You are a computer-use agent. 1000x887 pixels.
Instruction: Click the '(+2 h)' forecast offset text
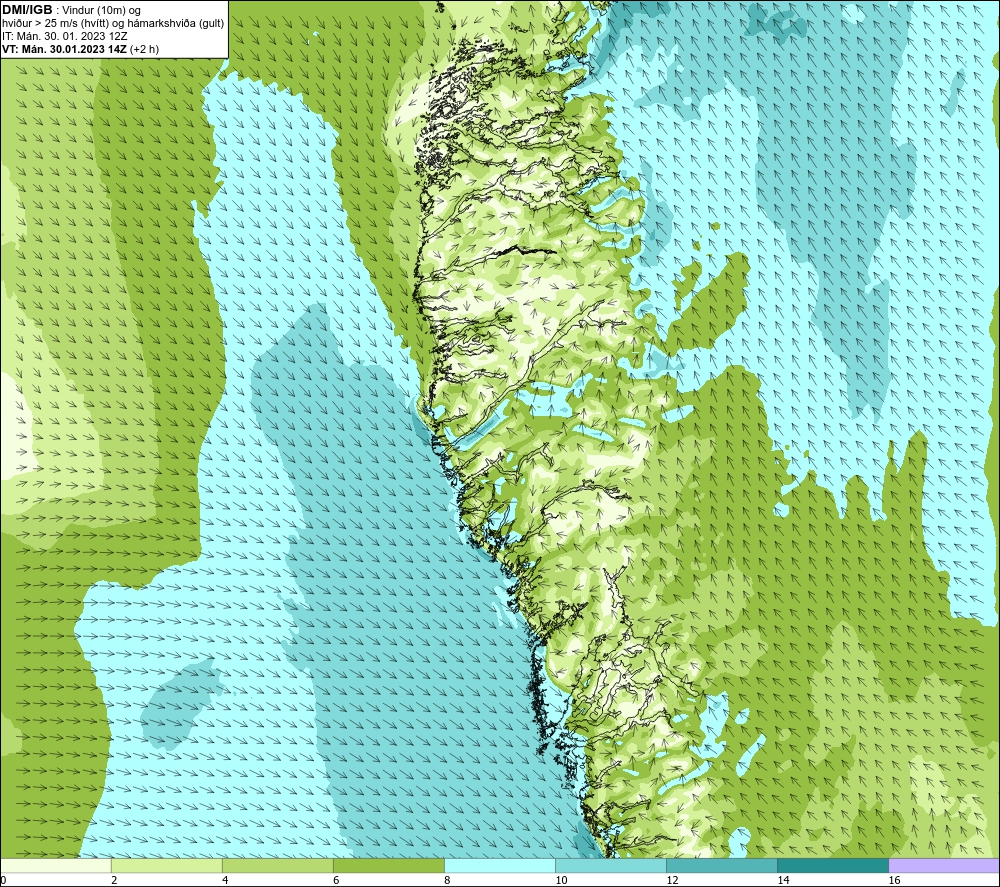point(144,48)
